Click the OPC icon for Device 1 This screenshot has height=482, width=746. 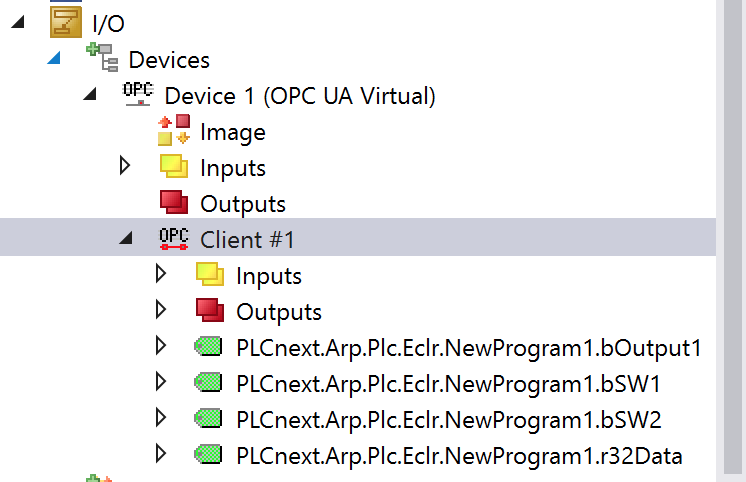click(138, 94)
